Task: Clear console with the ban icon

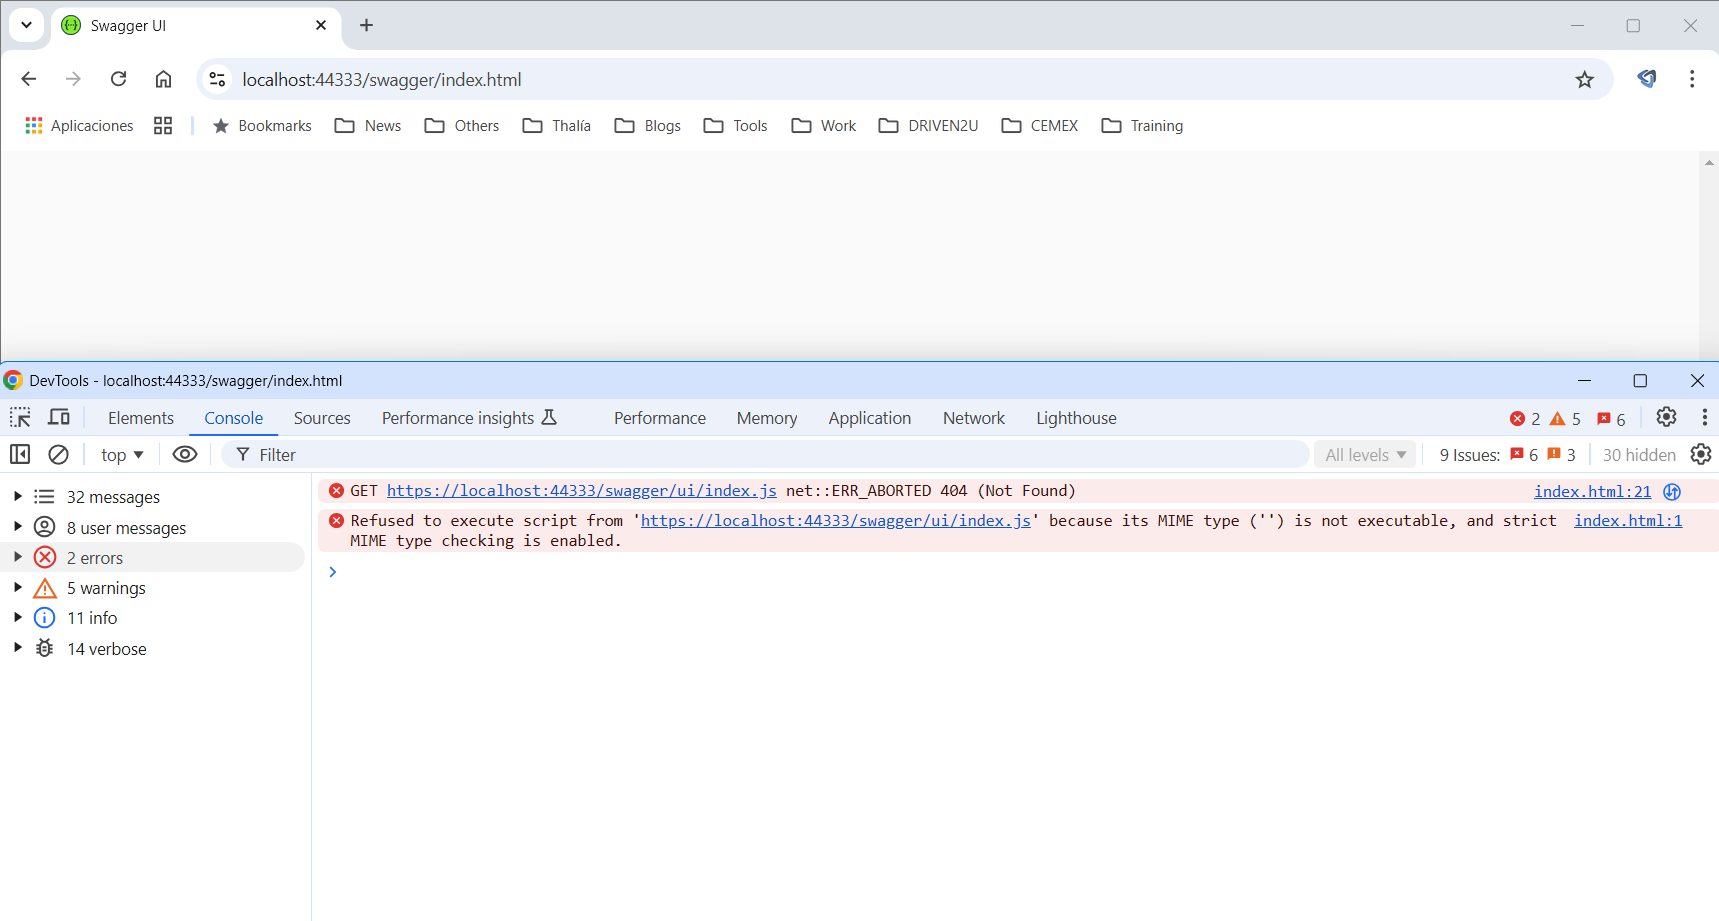Action: click(x=59, y=455)
